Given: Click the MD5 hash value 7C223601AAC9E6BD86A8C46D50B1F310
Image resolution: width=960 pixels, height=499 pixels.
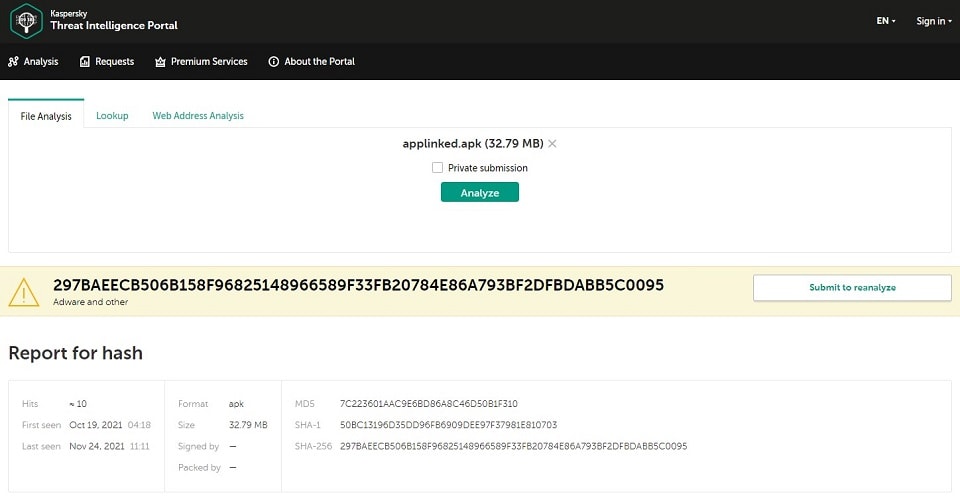Looking at the screenshot, I should point(429,404).
